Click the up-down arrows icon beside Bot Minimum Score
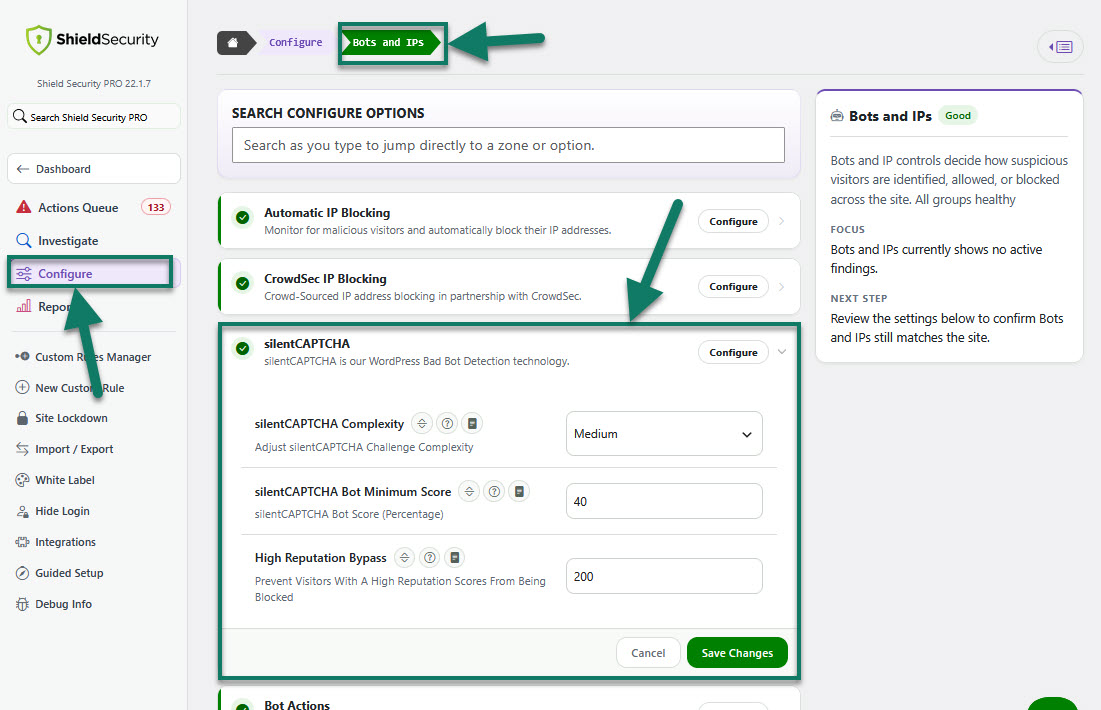The height and width of the screenshot is (710, 1101). (469, 492)
